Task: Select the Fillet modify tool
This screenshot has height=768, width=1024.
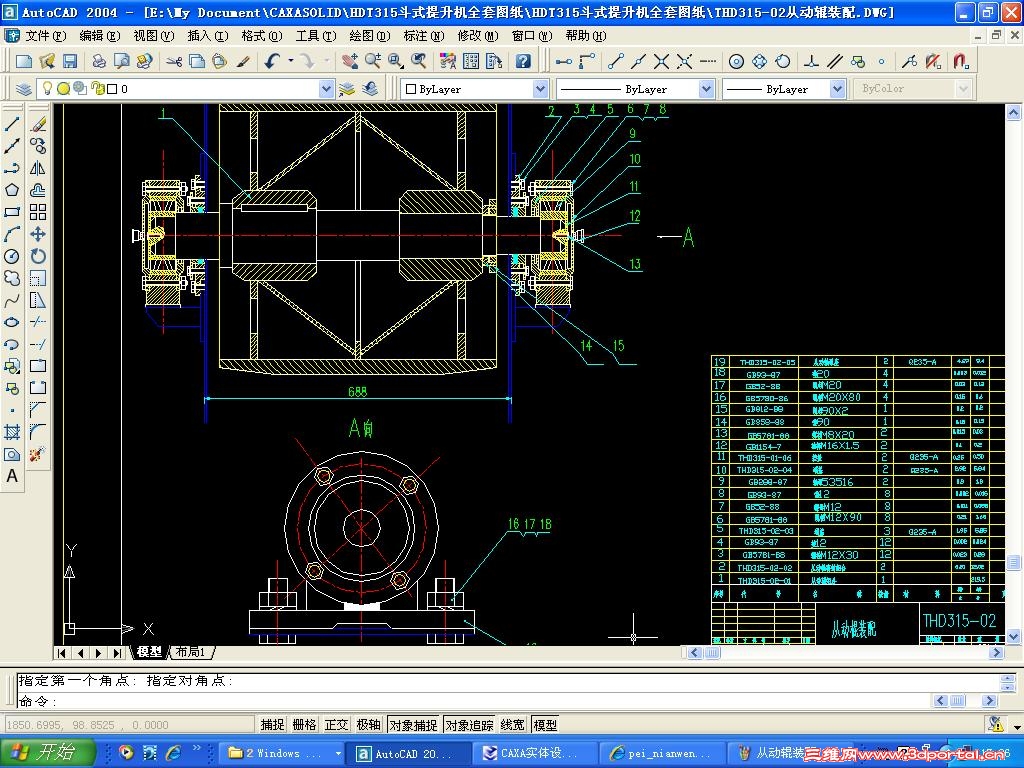Action: tap(38, 432)
